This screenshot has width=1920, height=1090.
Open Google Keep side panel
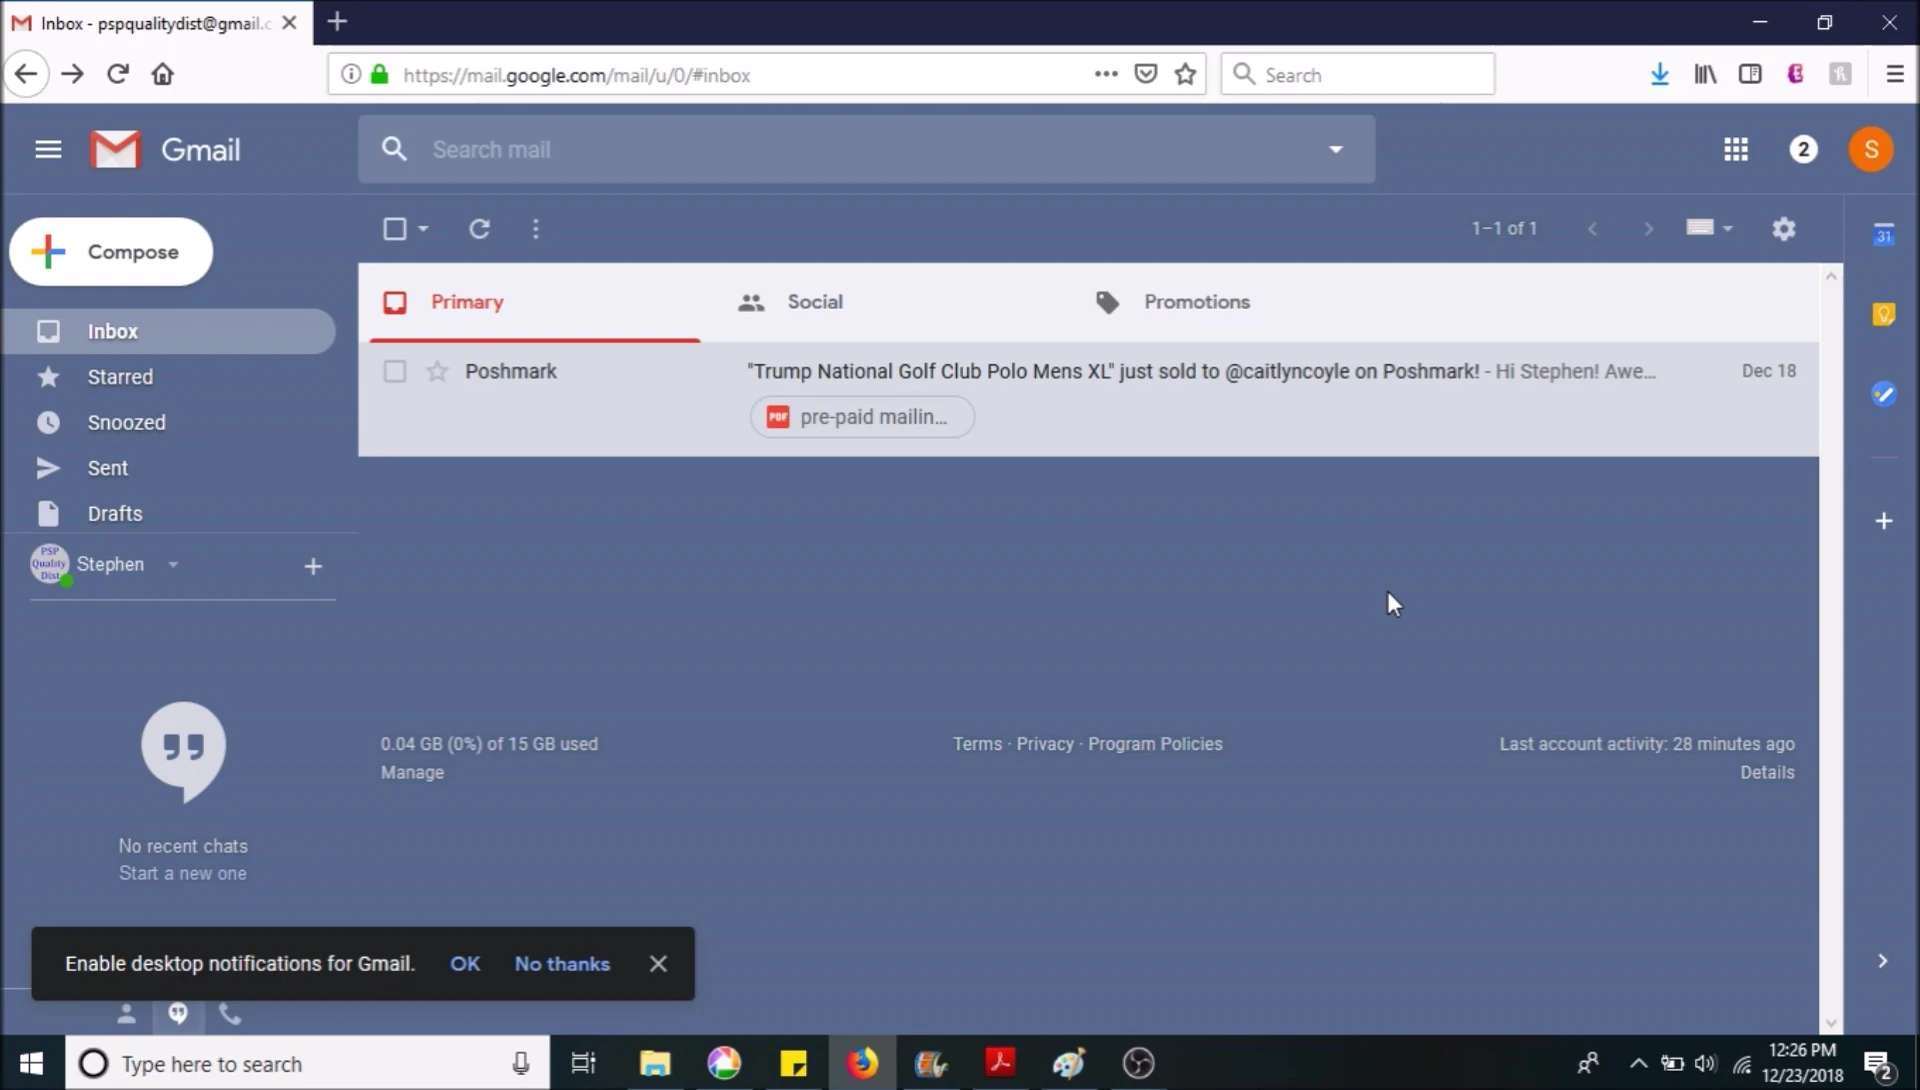[x=1883, y=315]
